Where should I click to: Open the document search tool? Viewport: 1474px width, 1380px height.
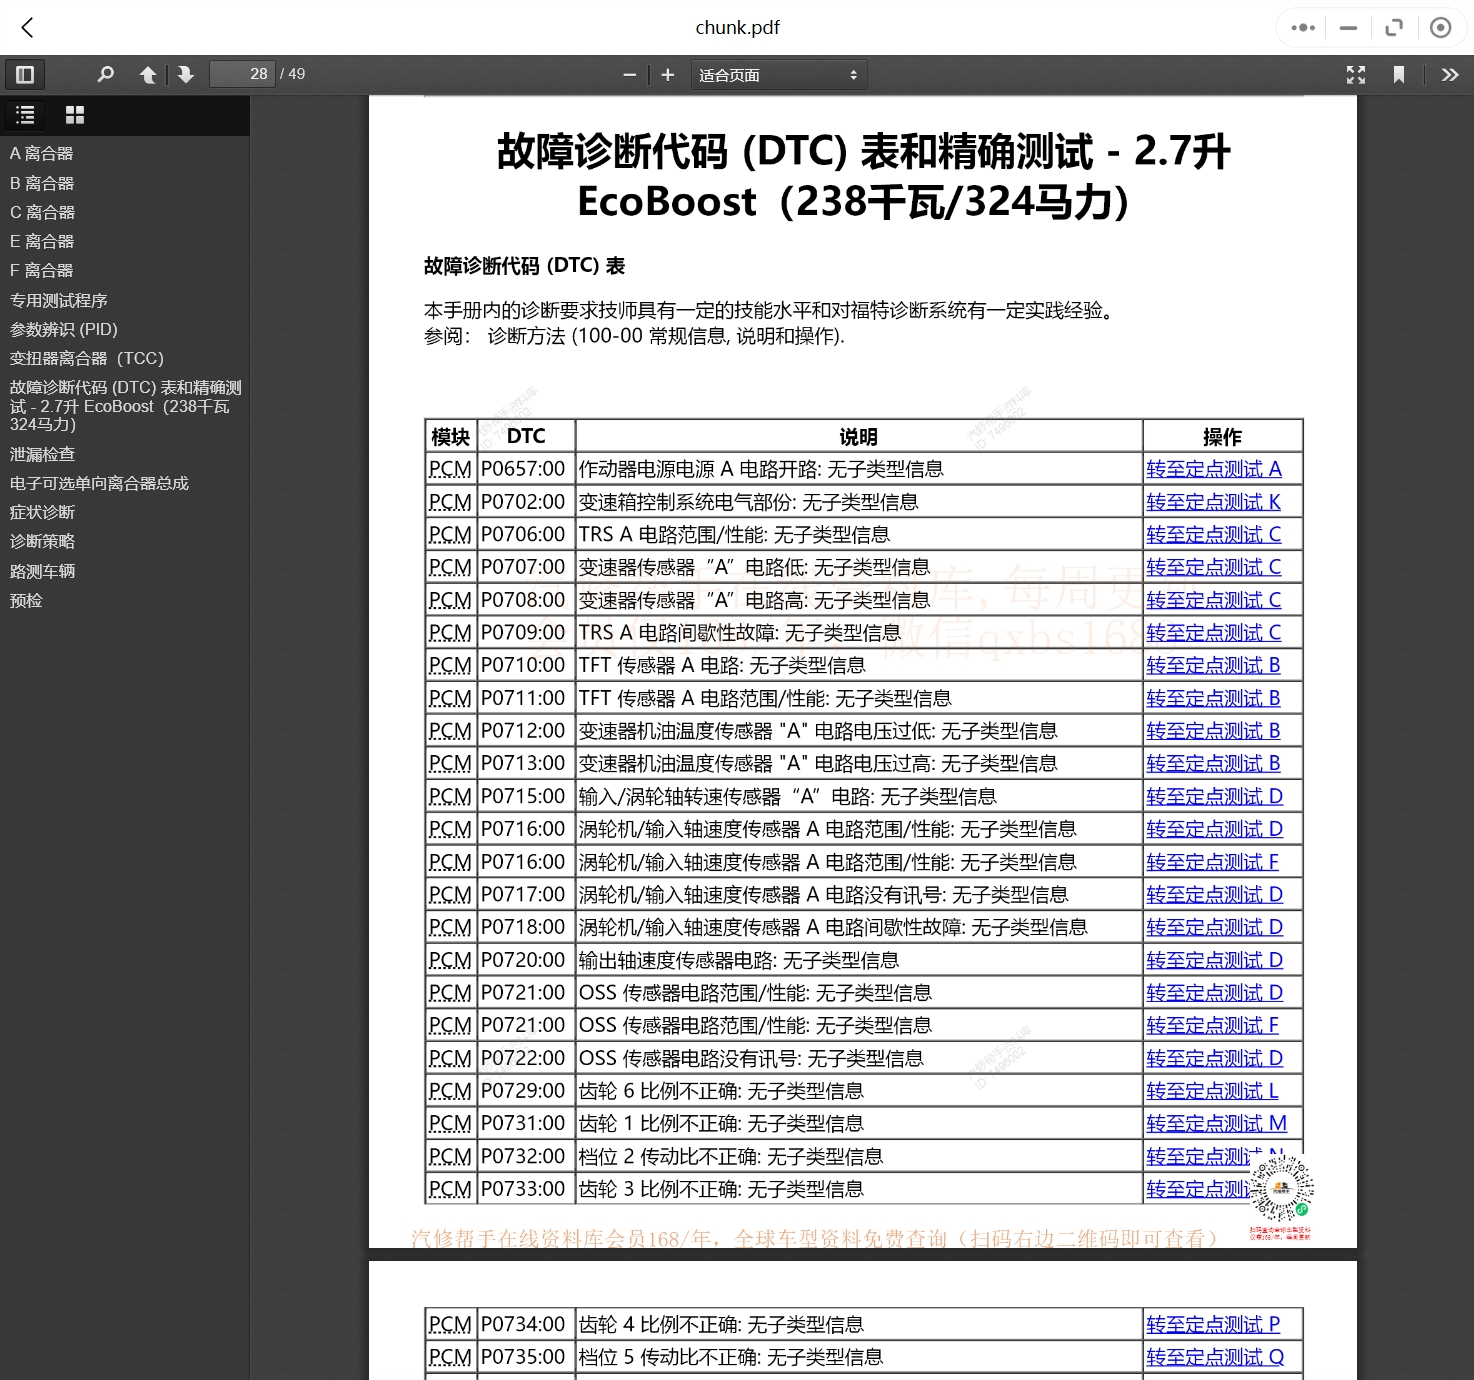pos(105,74)
